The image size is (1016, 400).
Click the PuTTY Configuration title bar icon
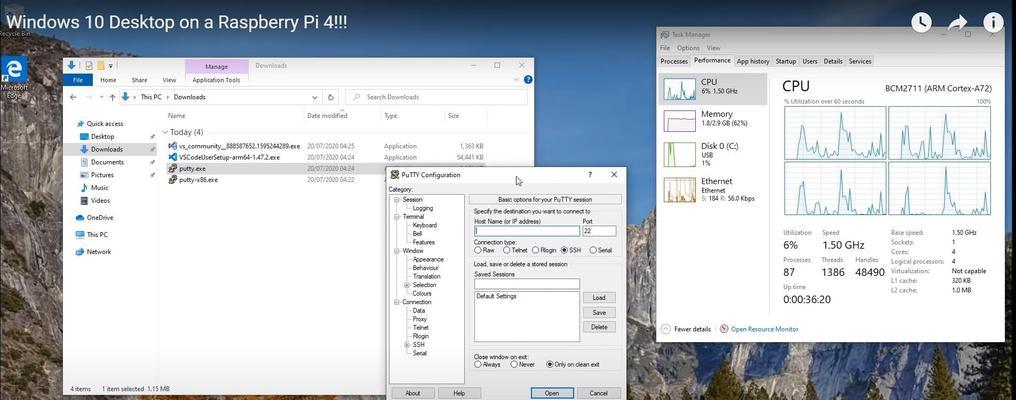pyautogui.click(x=395, y=175)
